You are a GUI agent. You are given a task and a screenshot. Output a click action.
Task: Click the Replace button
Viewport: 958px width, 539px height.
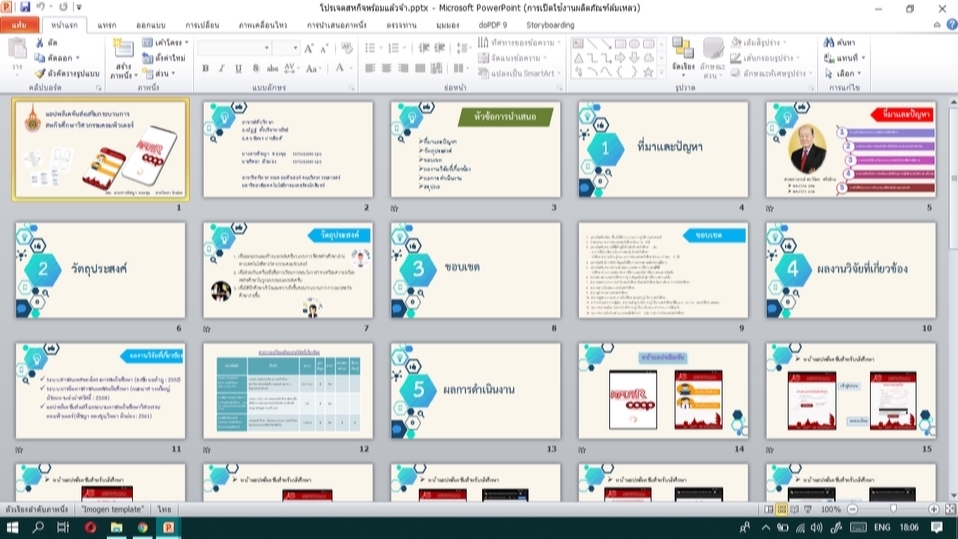(x=844, y=58)
